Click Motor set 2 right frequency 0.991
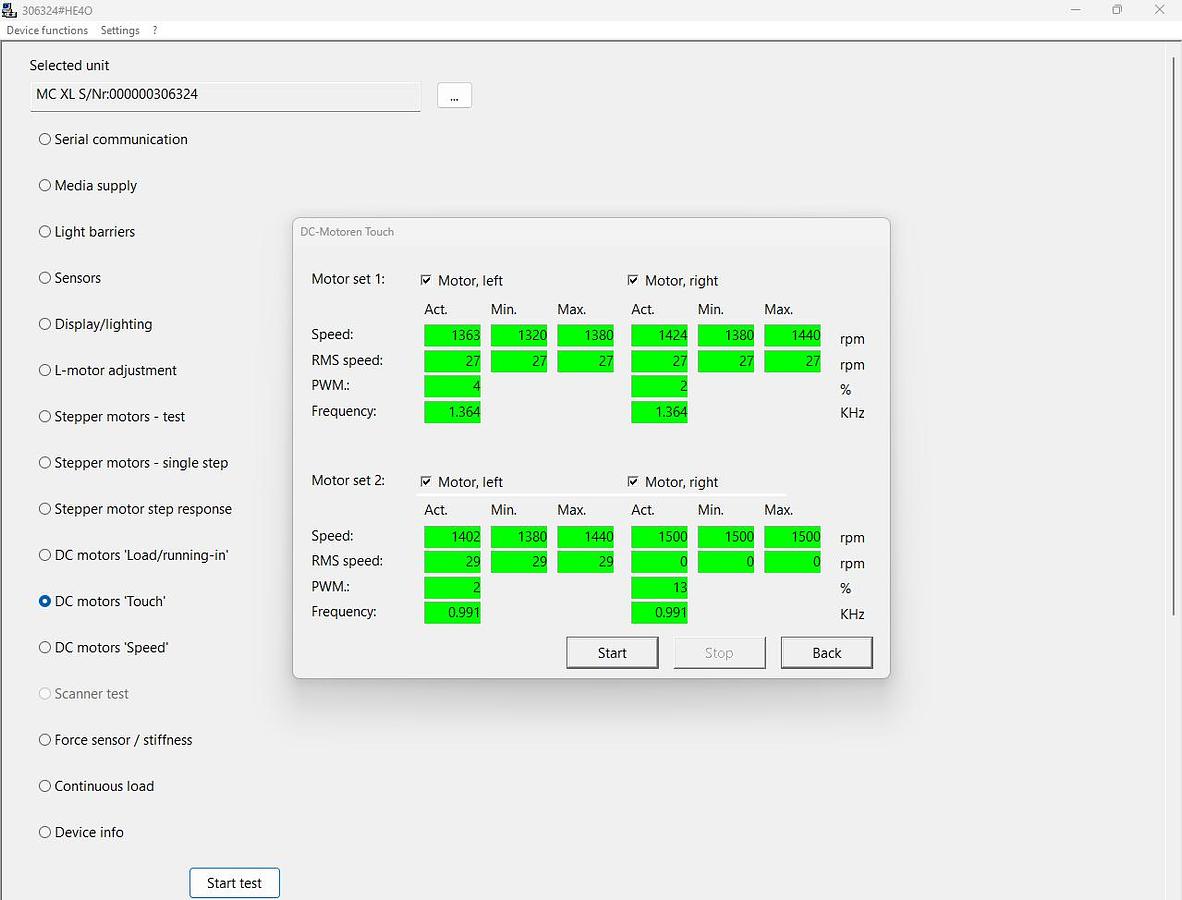 click(659, 612)
